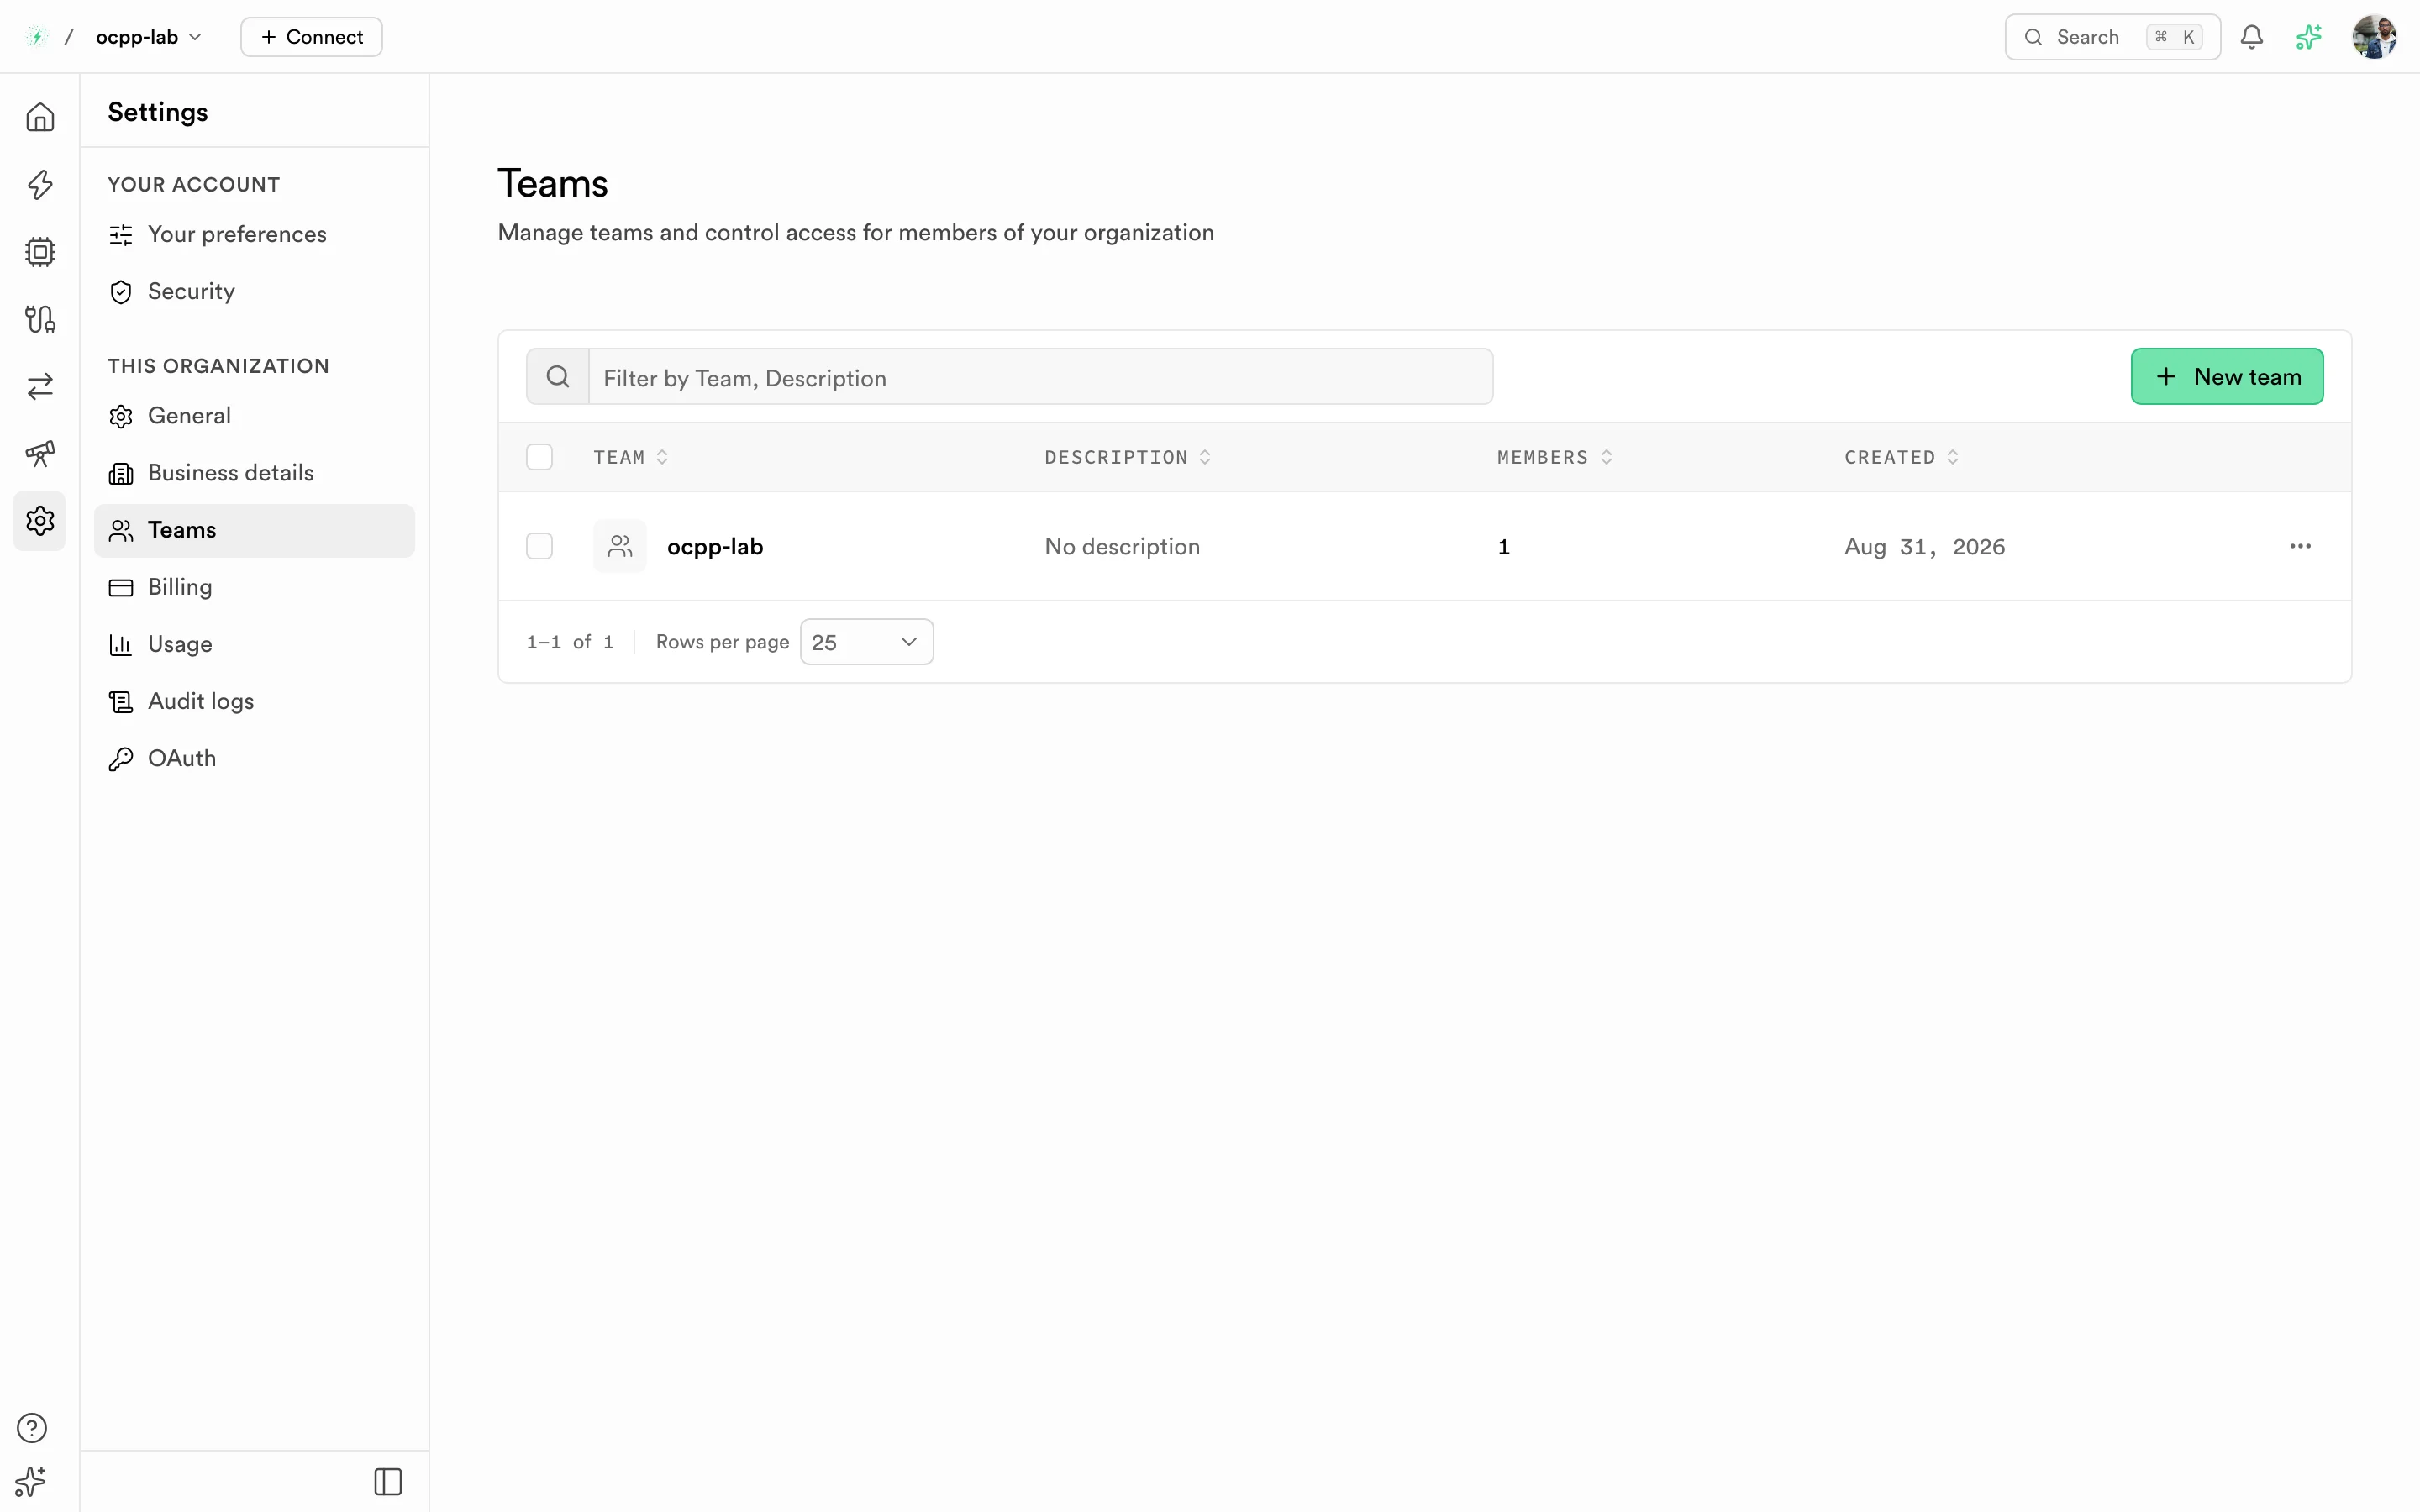The width and height of the screenshot is (2420, 1512).
Task: Open the global Search box
Action: click(2112, 37)
